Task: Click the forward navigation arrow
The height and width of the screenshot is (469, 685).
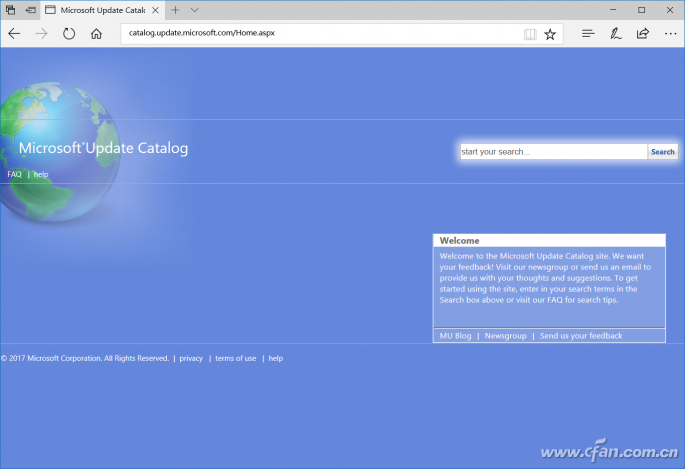Action: (41, 33)
